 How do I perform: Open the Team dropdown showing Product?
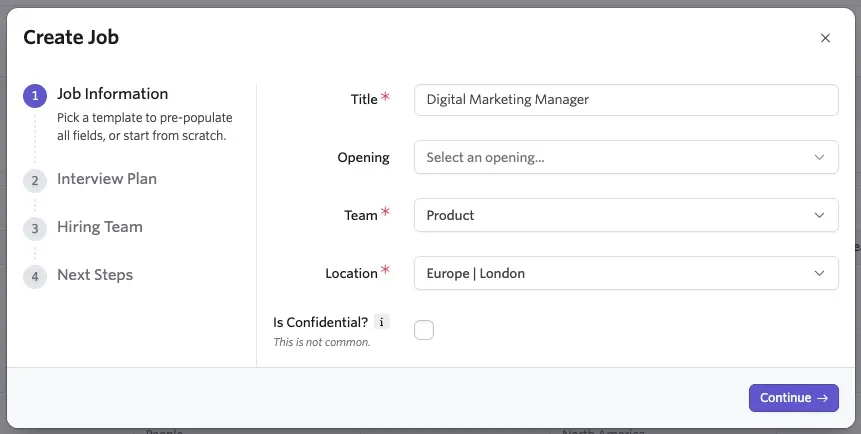pyautogui.click(x=626, y=215)
